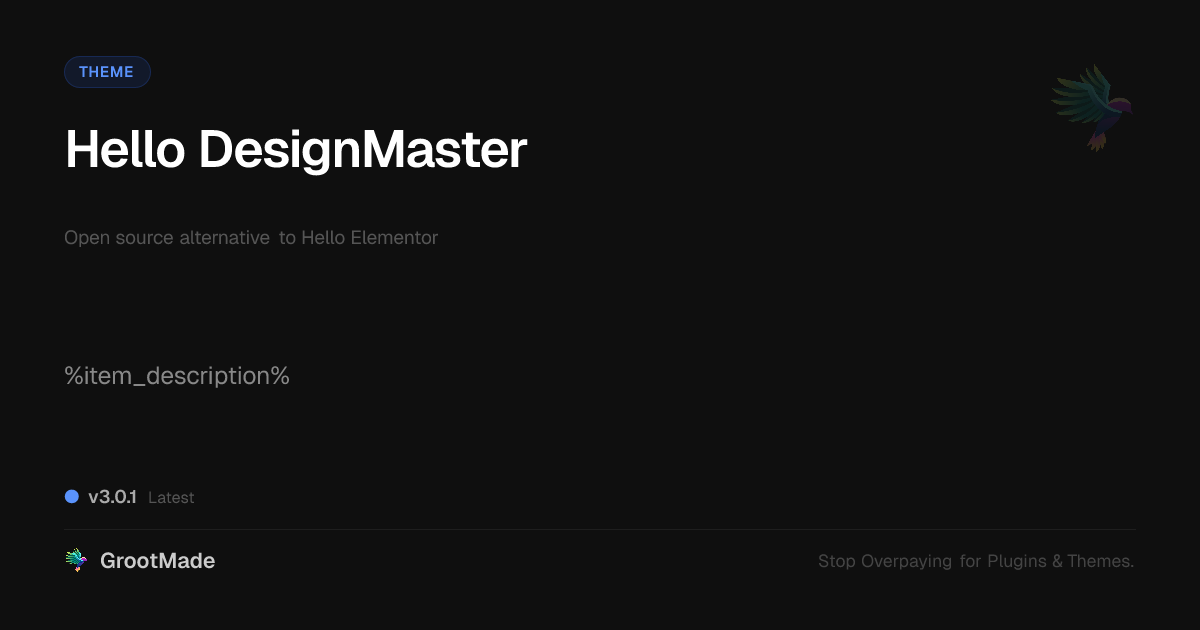
Task: Click the large faded bird logo
Action: pyautogui.click(x=1092, y=107)
